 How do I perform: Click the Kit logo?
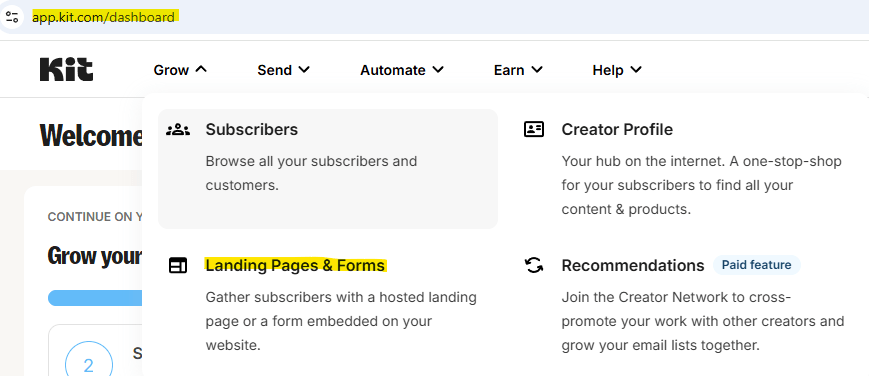[x=67, y=70]
